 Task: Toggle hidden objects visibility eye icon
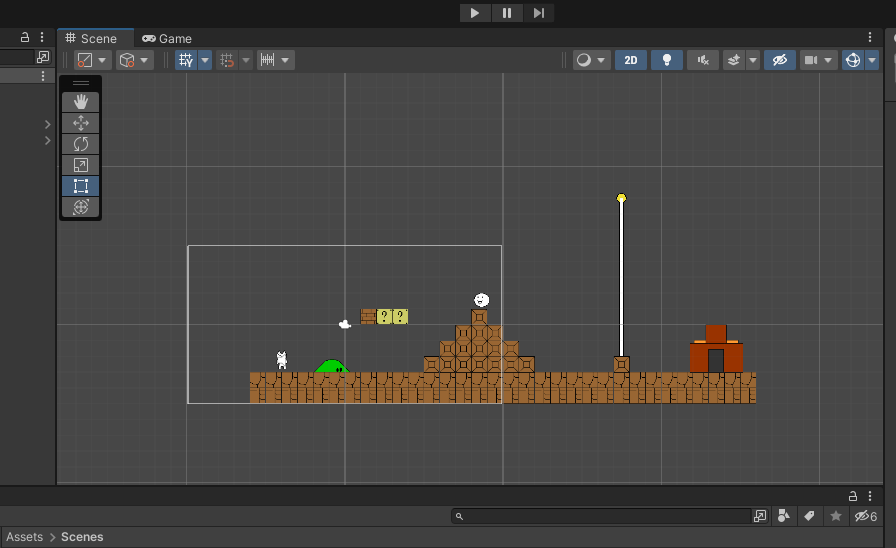coord(780,60)
